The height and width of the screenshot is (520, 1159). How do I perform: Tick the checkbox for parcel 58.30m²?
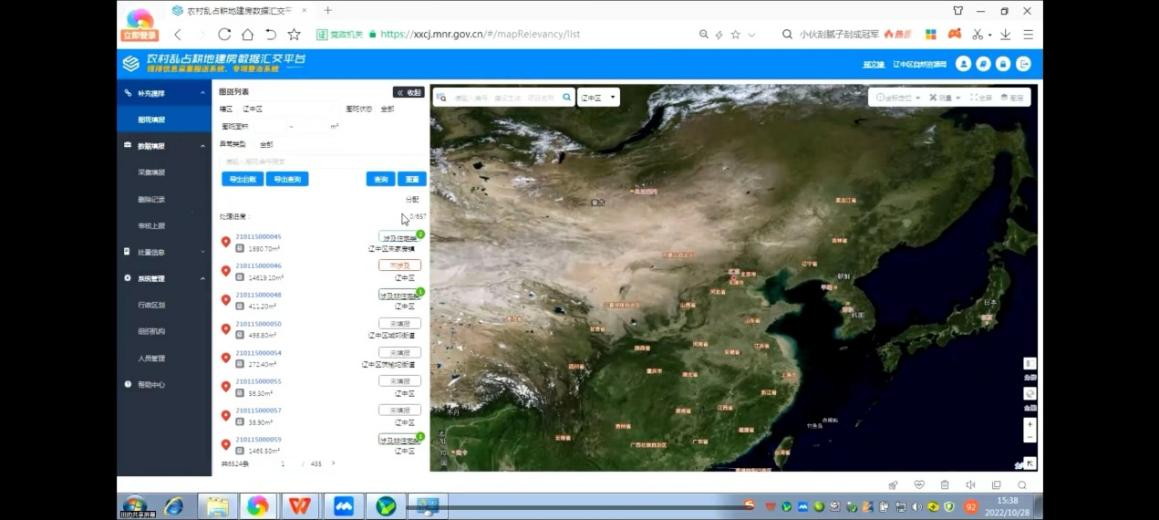point(239,393)
